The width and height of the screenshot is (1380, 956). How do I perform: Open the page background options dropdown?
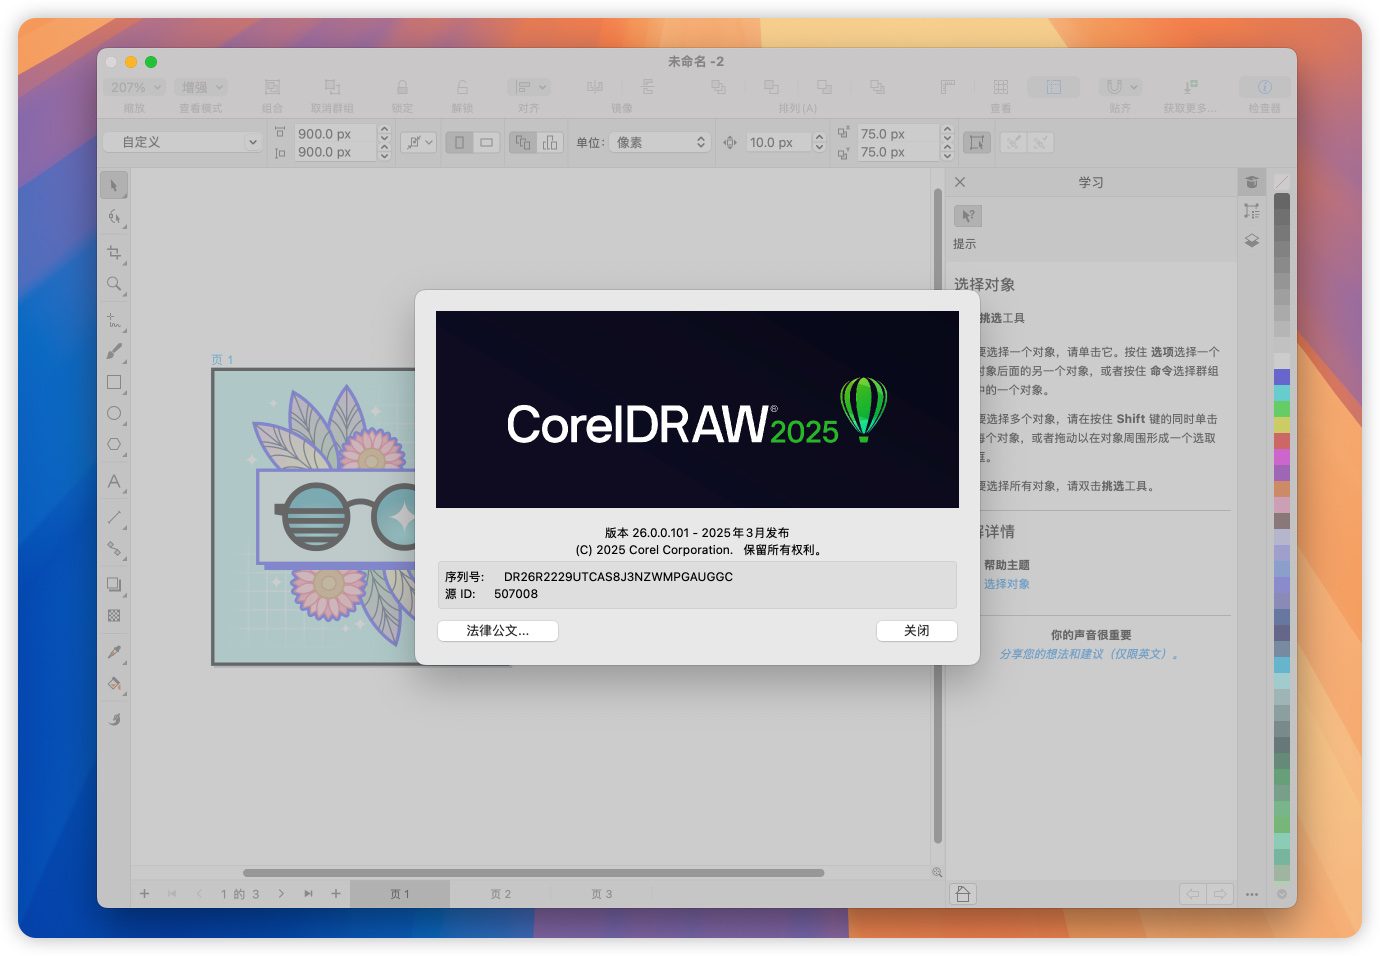coord(418,143)
